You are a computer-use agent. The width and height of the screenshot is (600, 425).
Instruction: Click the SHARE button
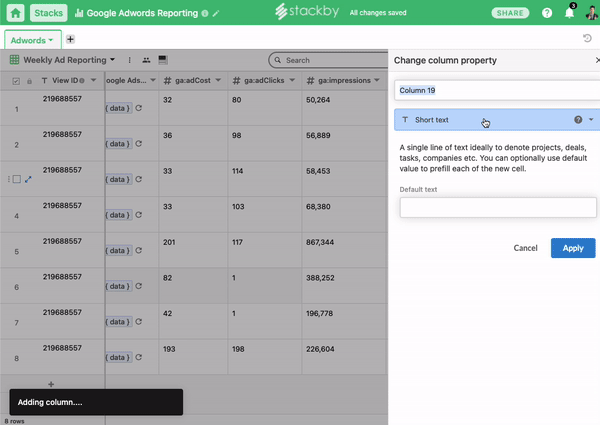click(x=510, y=13)
